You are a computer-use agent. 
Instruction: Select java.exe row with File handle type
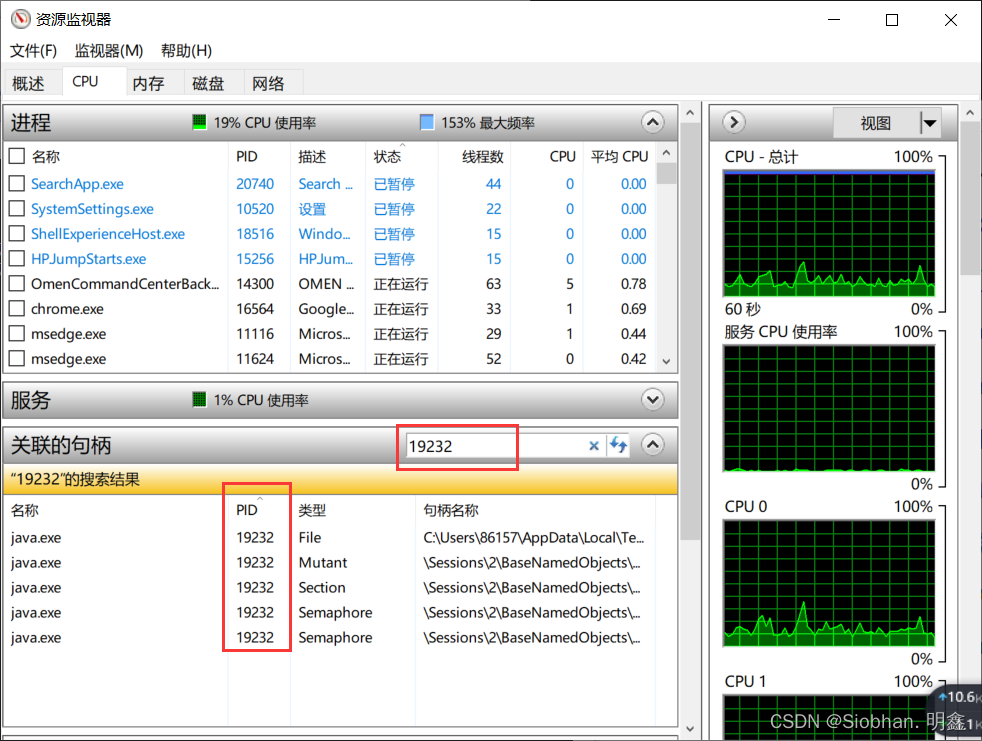point(331,537)
